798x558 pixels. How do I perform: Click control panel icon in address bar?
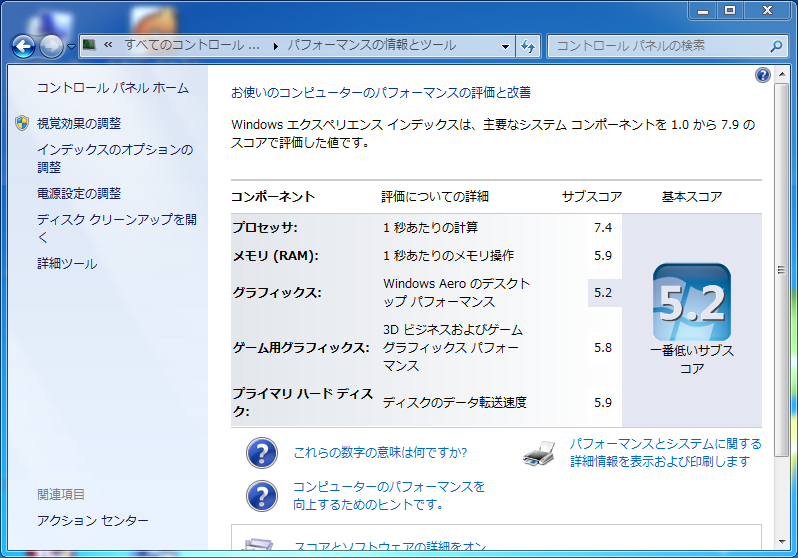pos(90,45)
